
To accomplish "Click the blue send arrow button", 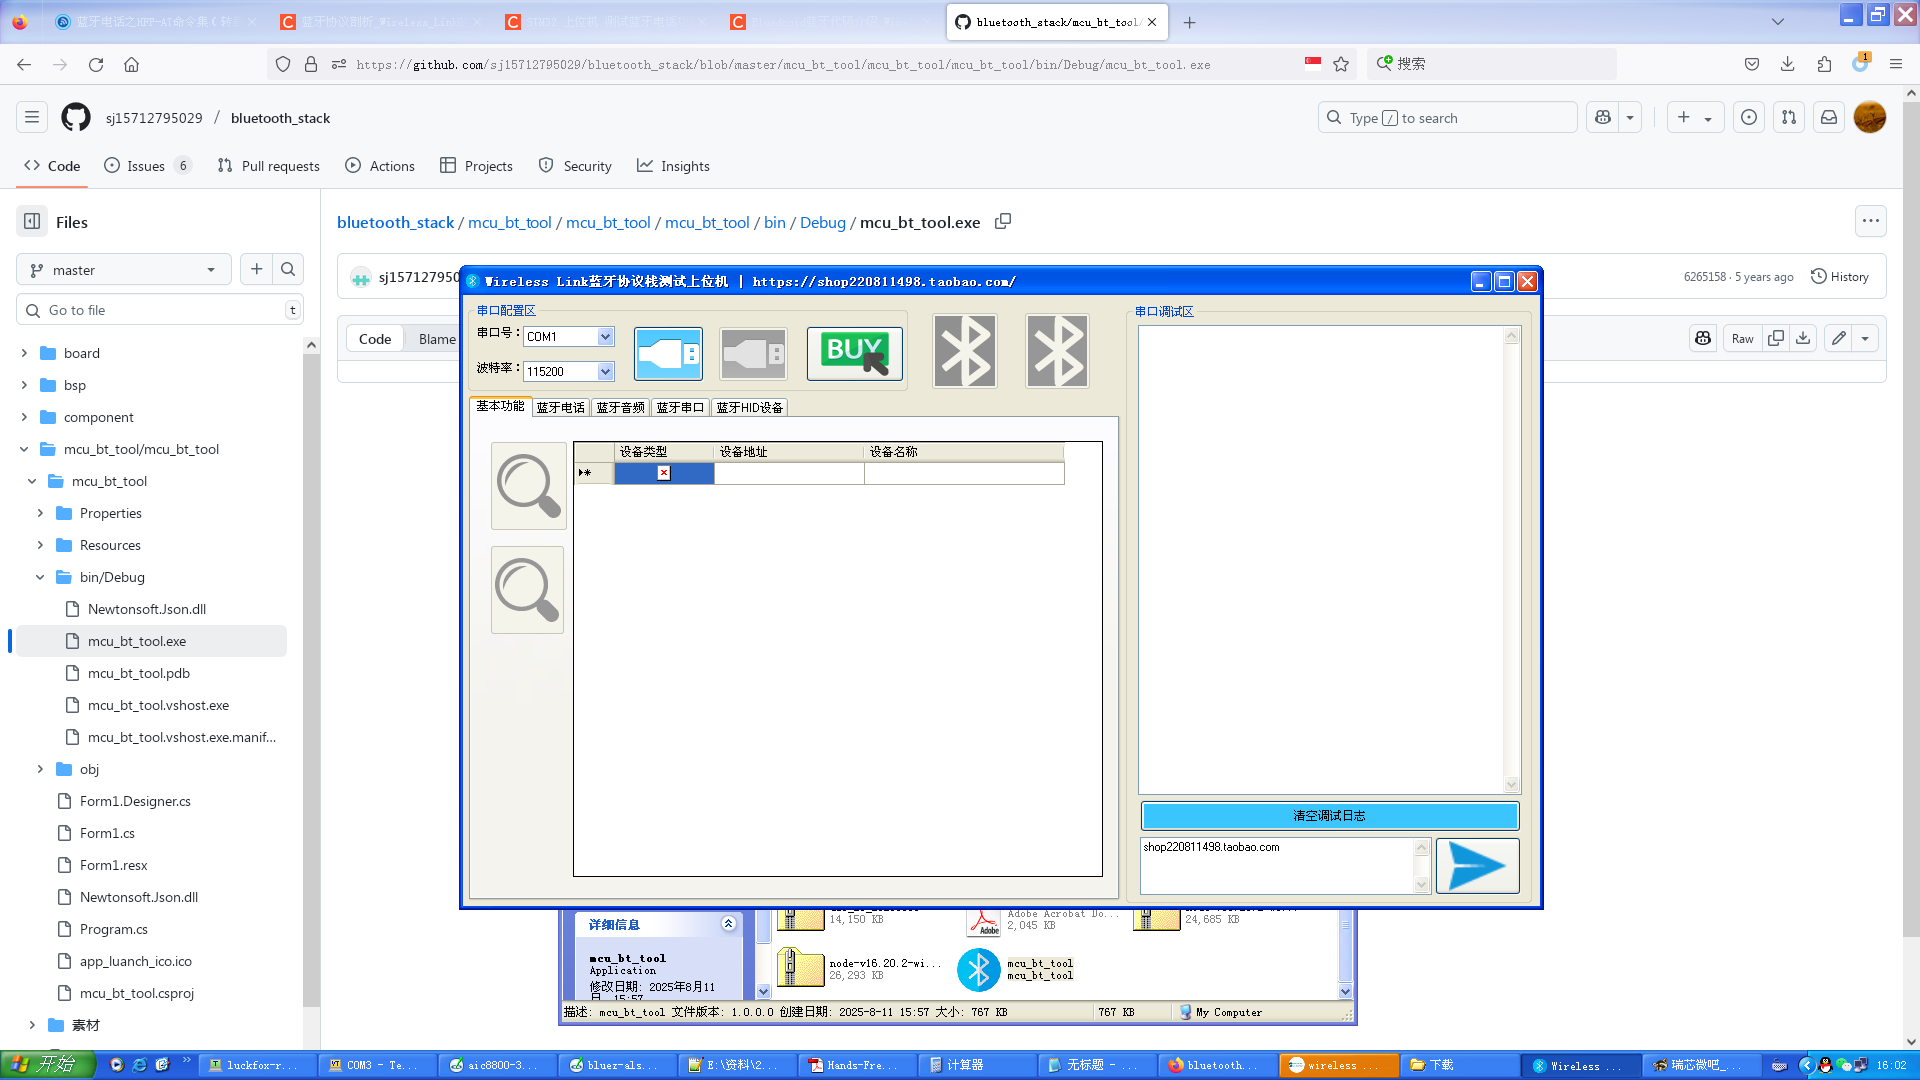I will (1477, 866).
